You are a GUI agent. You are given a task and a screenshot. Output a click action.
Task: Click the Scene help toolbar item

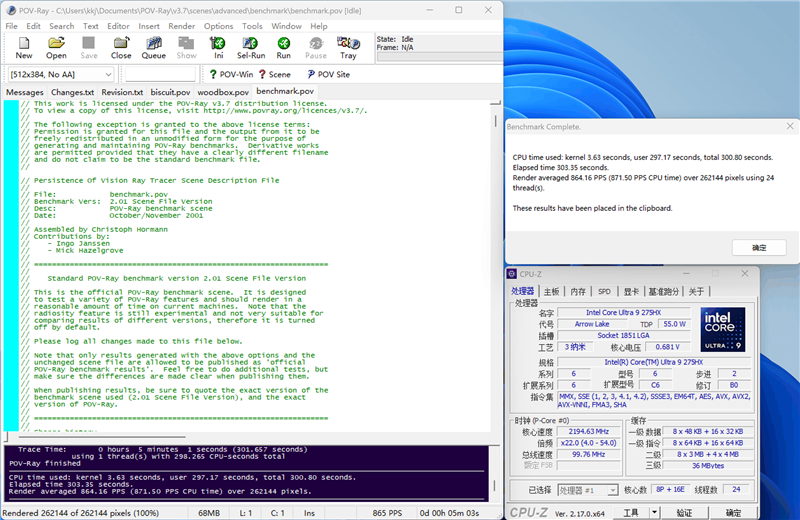click(274, 74)
